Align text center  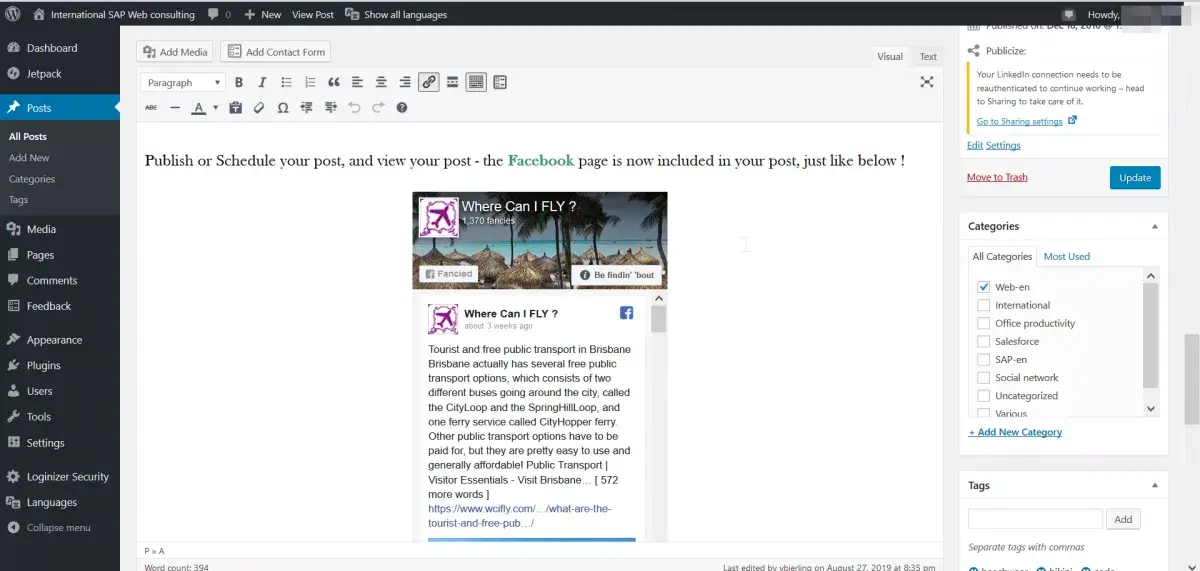point(381,82)
